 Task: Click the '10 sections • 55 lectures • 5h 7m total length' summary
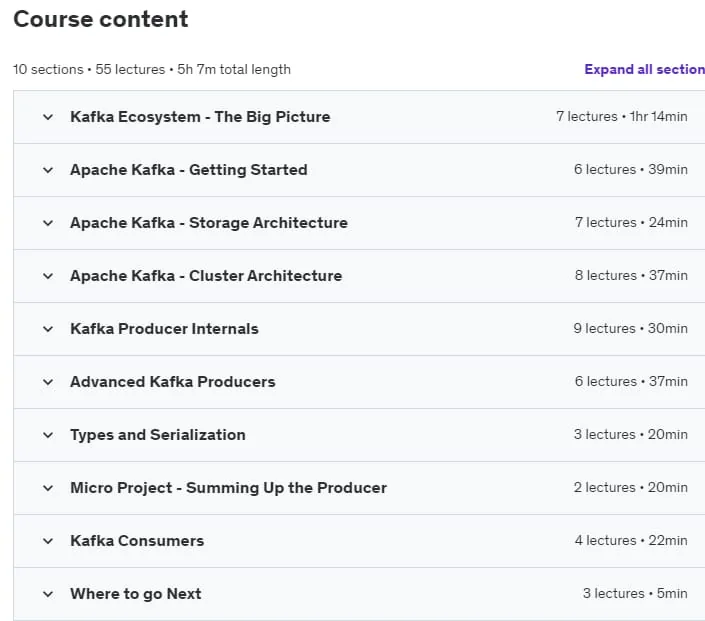(x=152, y=69)
